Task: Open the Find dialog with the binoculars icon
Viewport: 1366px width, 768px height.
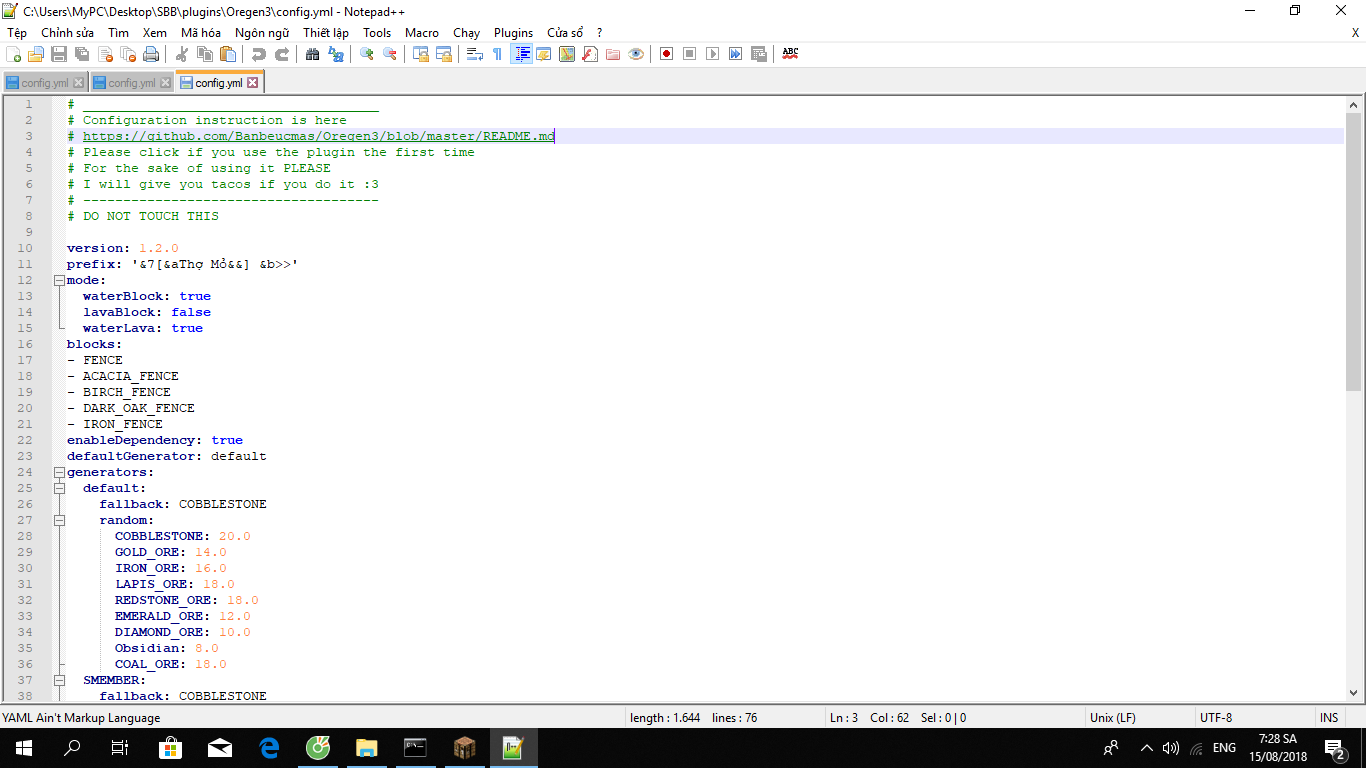Action: (312, 54)
